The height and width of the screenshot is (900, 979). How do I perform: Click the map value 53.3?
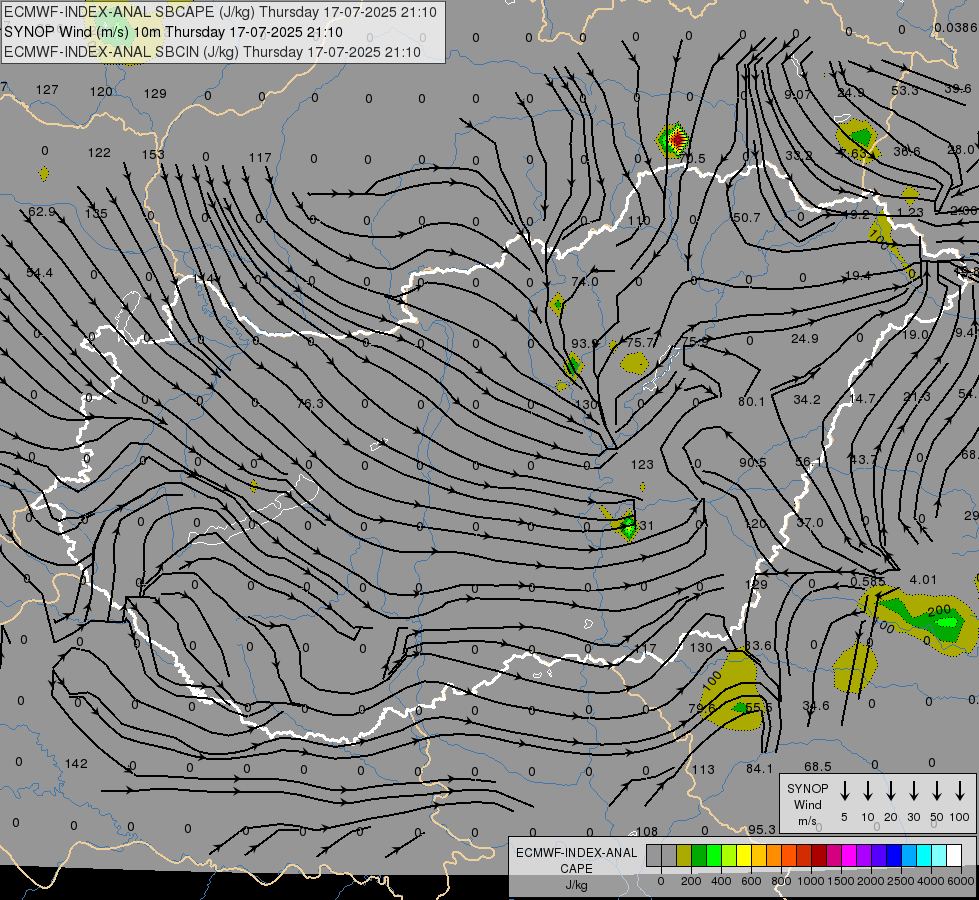click(x=905, y=91)
